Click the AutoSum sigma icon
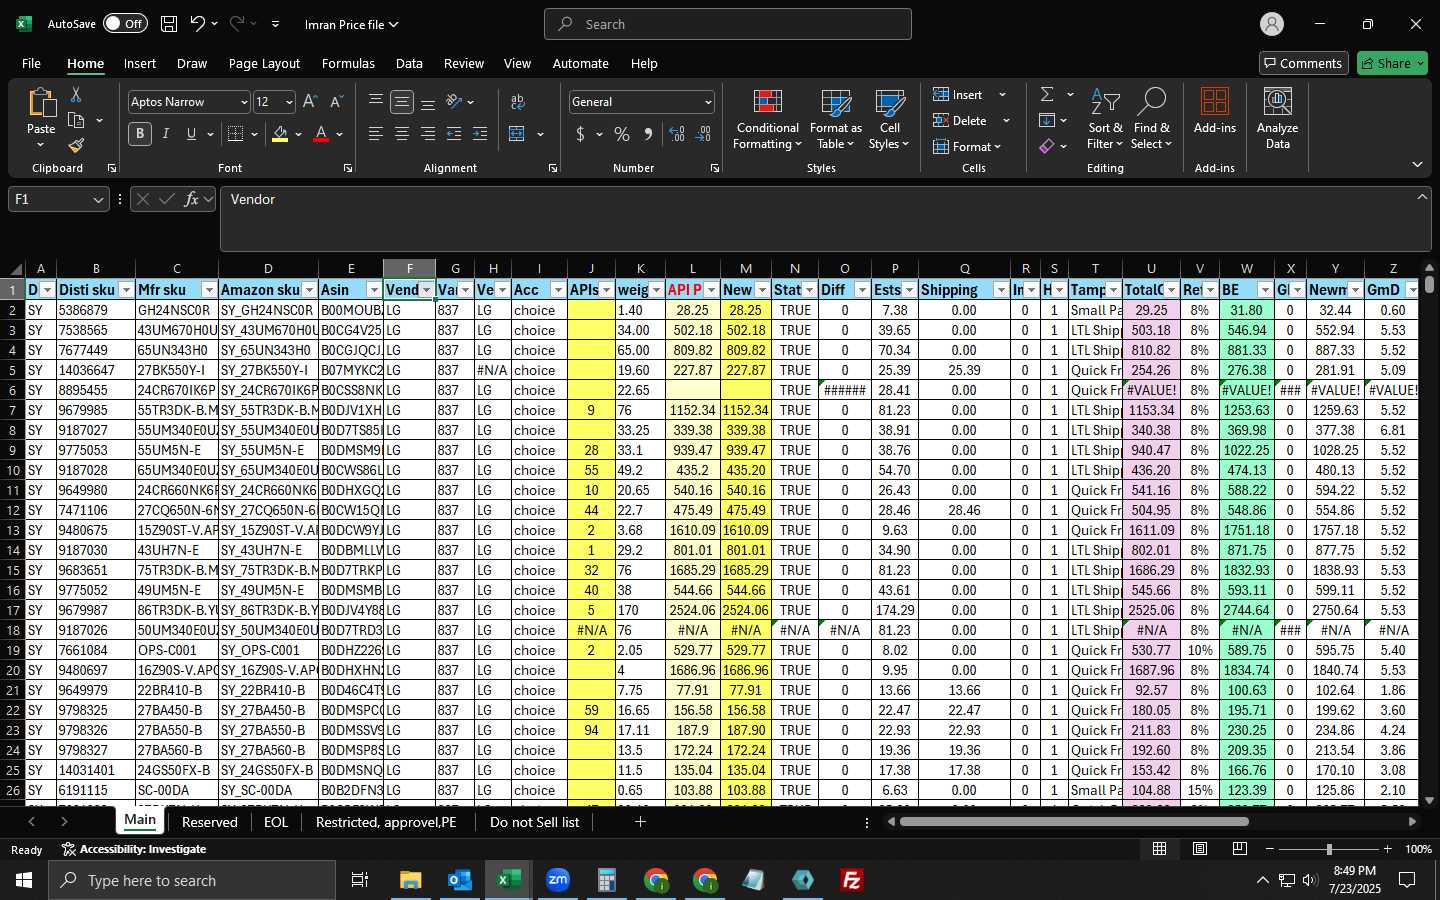Viewport: 1440px width, 900px height. pos(1047,94)
